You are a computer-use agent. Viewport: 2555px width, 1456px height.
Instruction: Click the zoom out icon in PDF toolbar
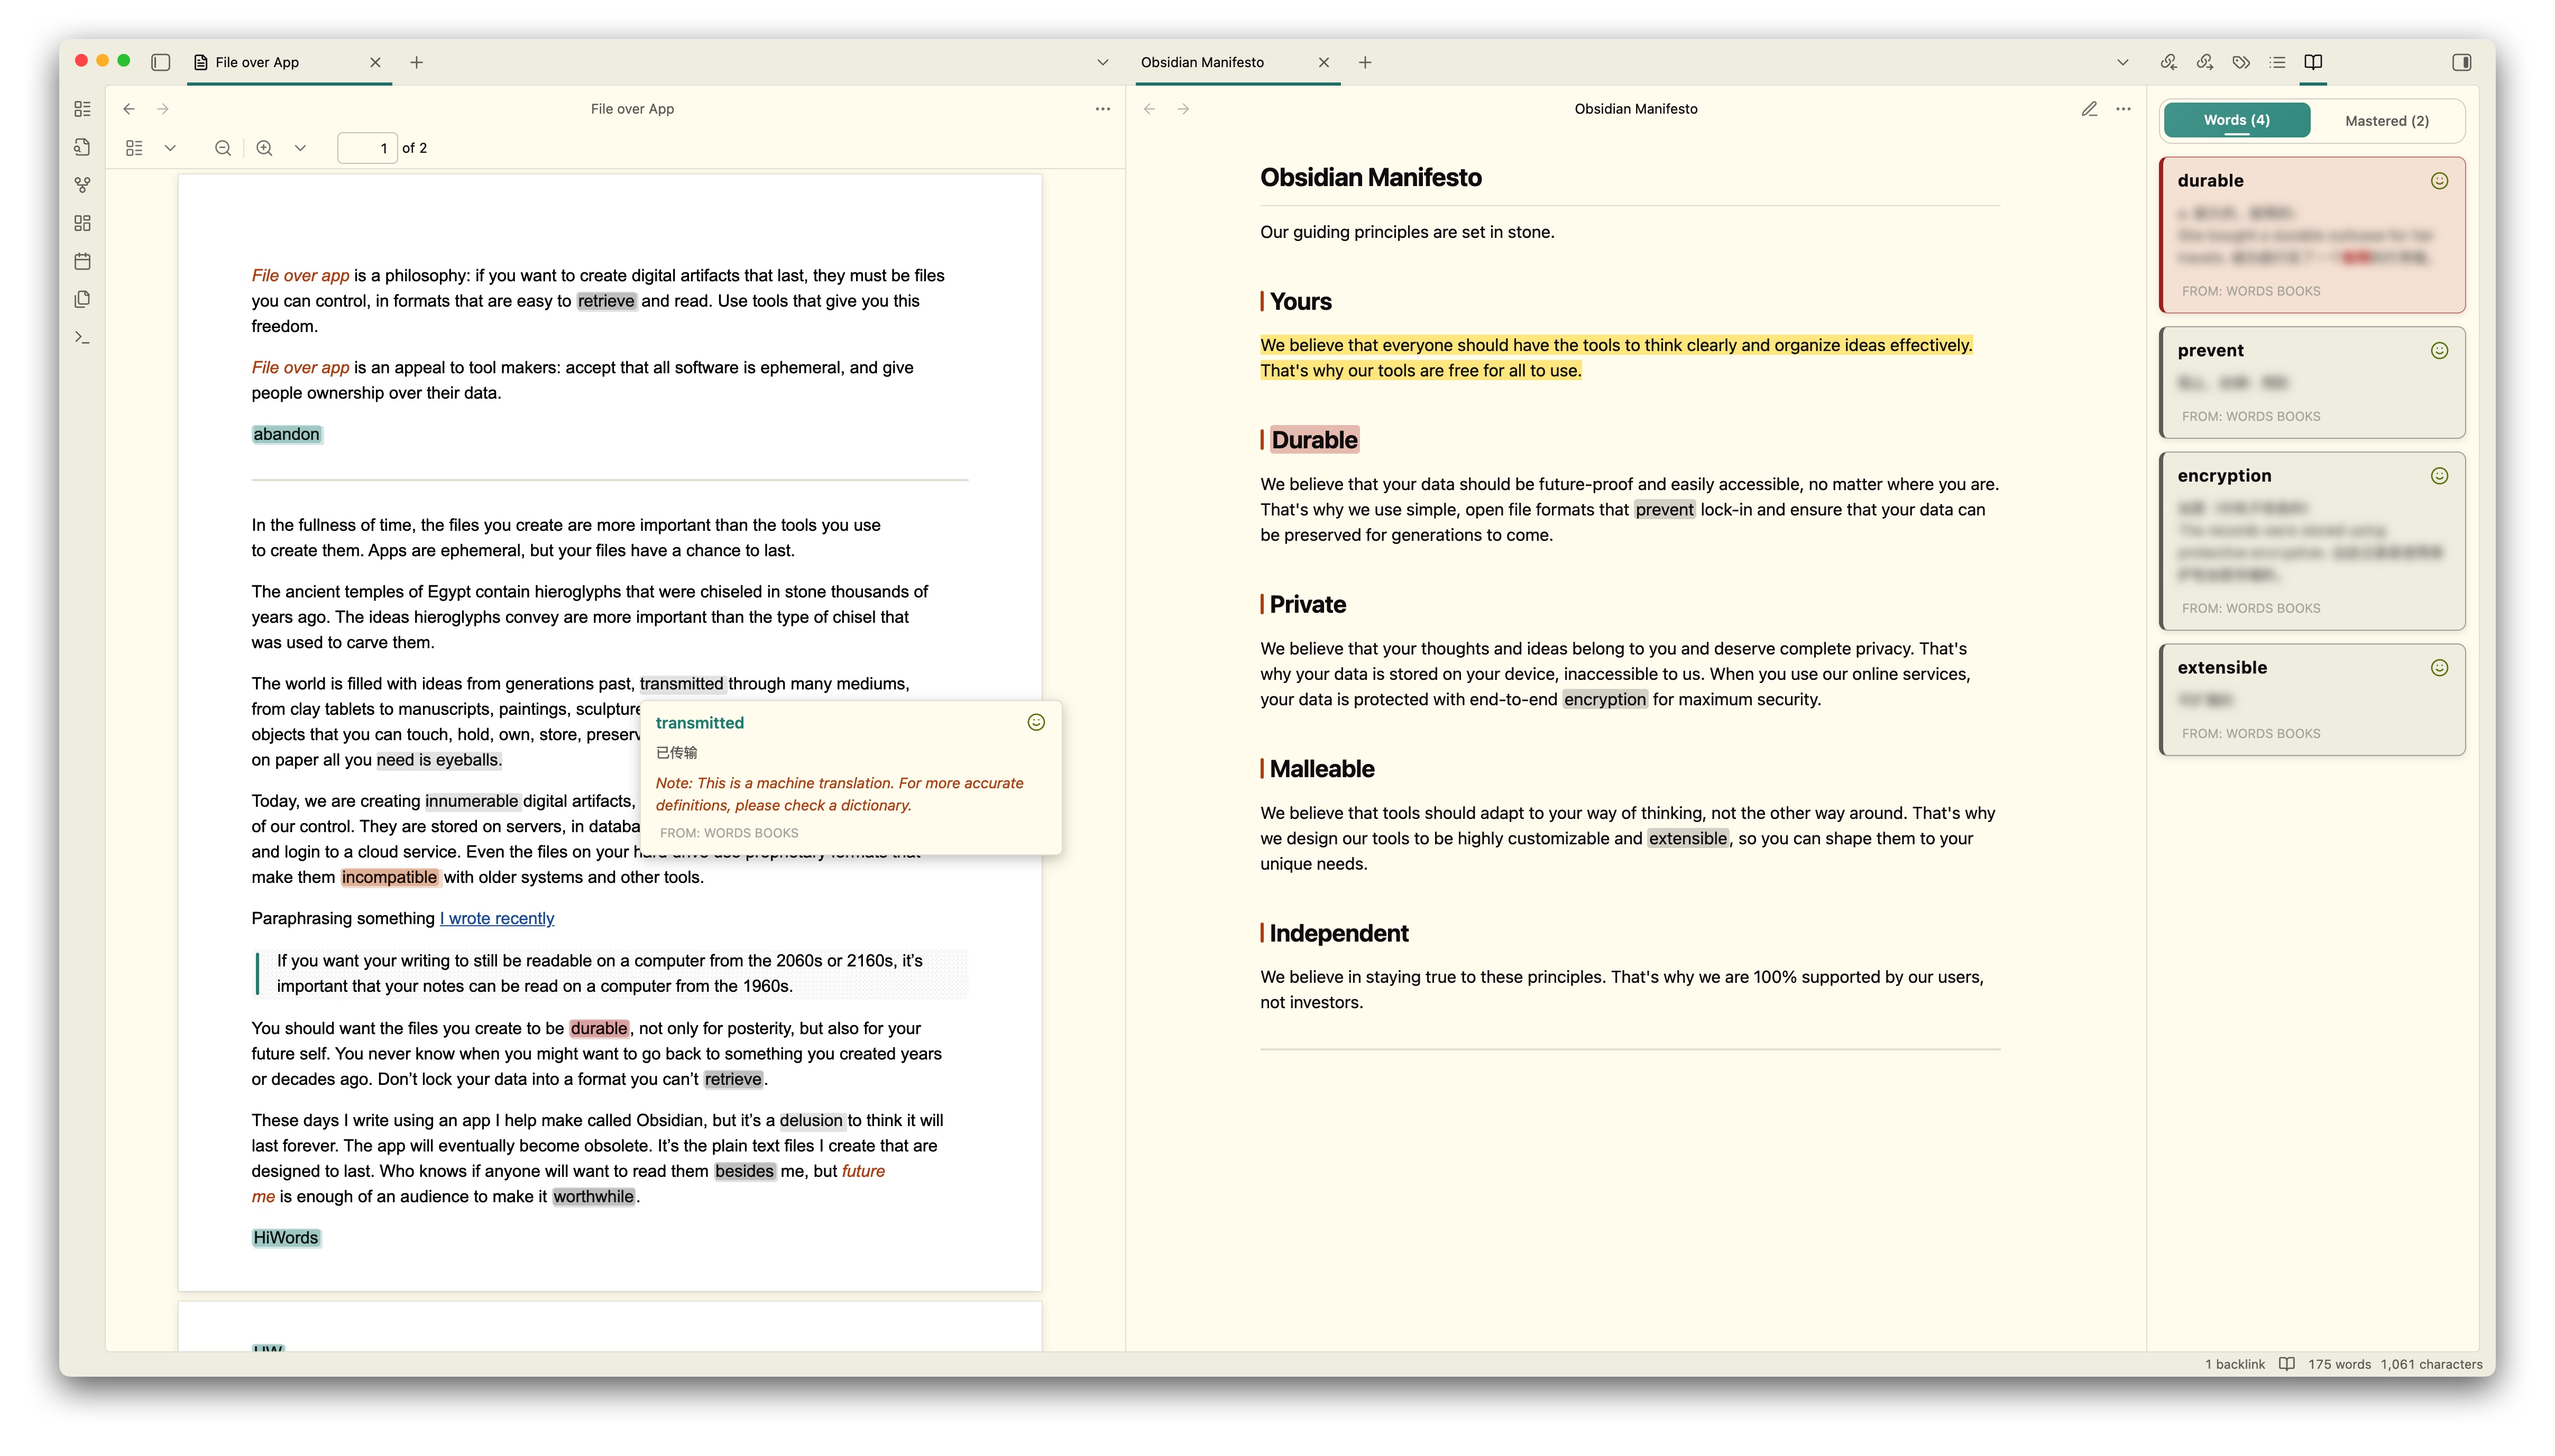coord(222,148)
